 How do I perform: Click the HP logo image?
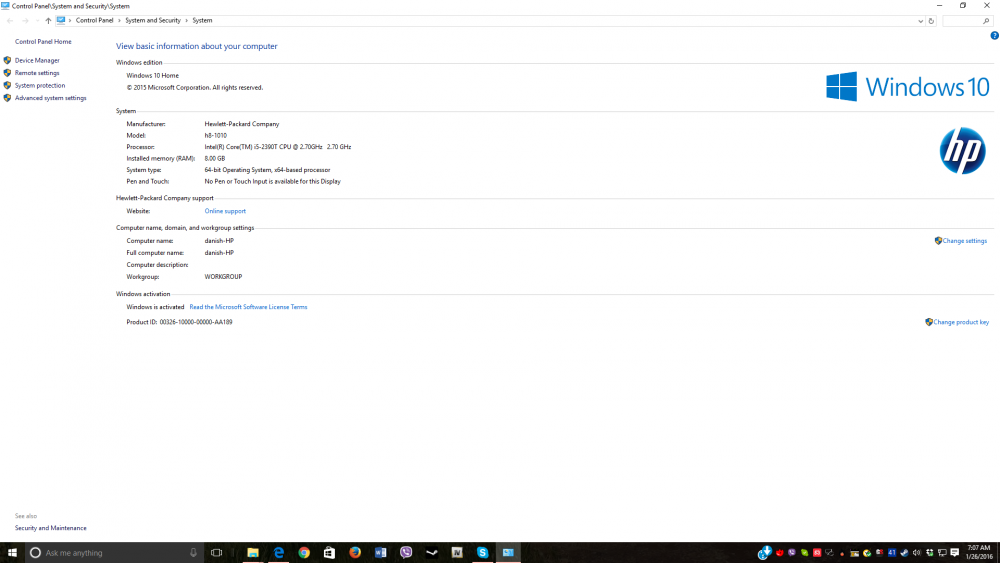(x=962, y=150)
